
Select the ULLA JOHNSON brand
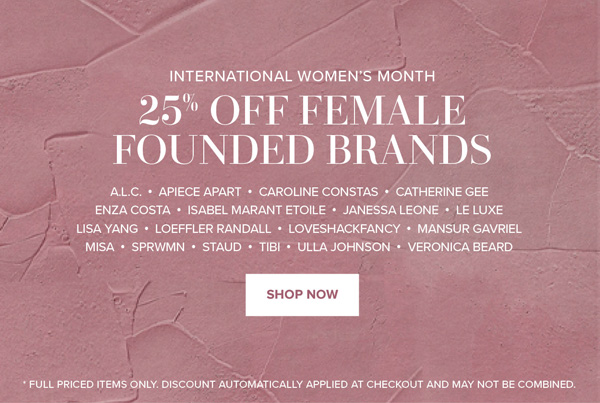[x=343, y=247]
